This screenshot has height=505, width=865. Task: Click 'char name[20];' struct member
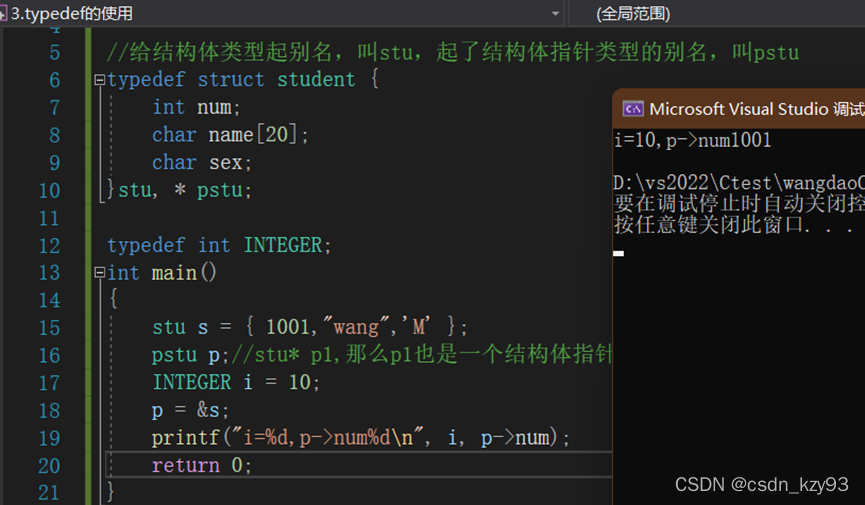(x=230, y=135)
